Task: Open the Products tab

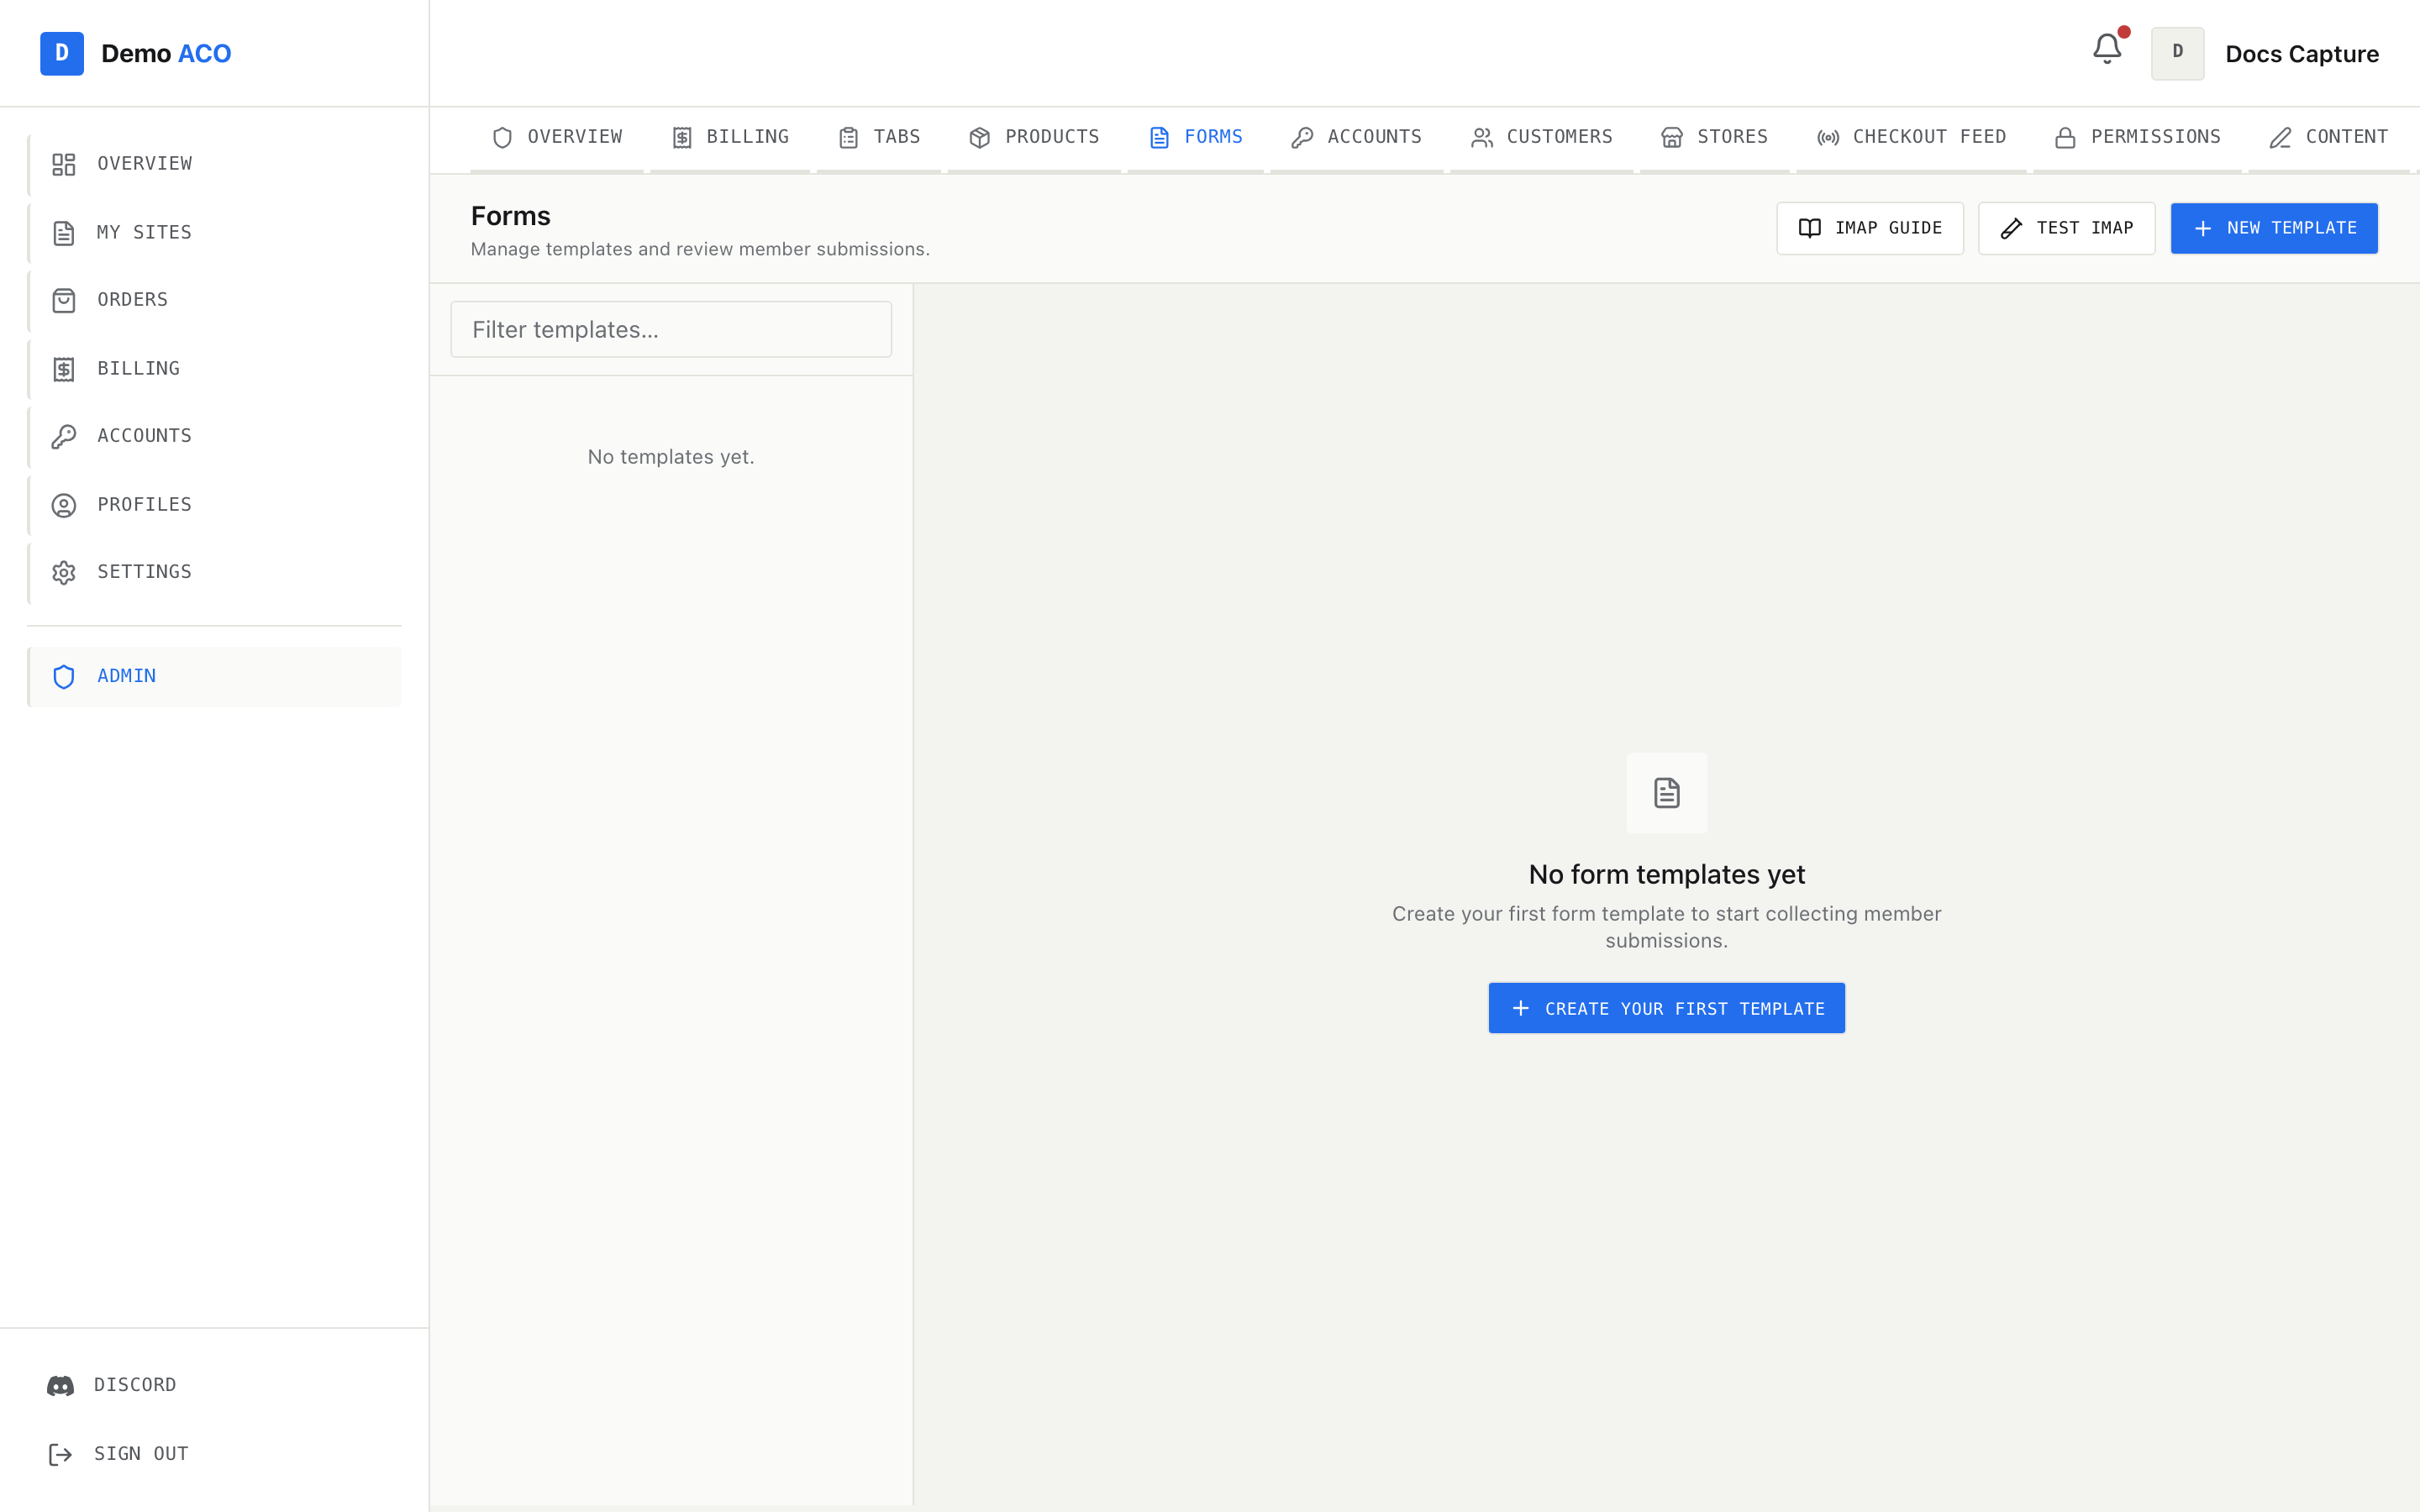Action: point(1034,137)
